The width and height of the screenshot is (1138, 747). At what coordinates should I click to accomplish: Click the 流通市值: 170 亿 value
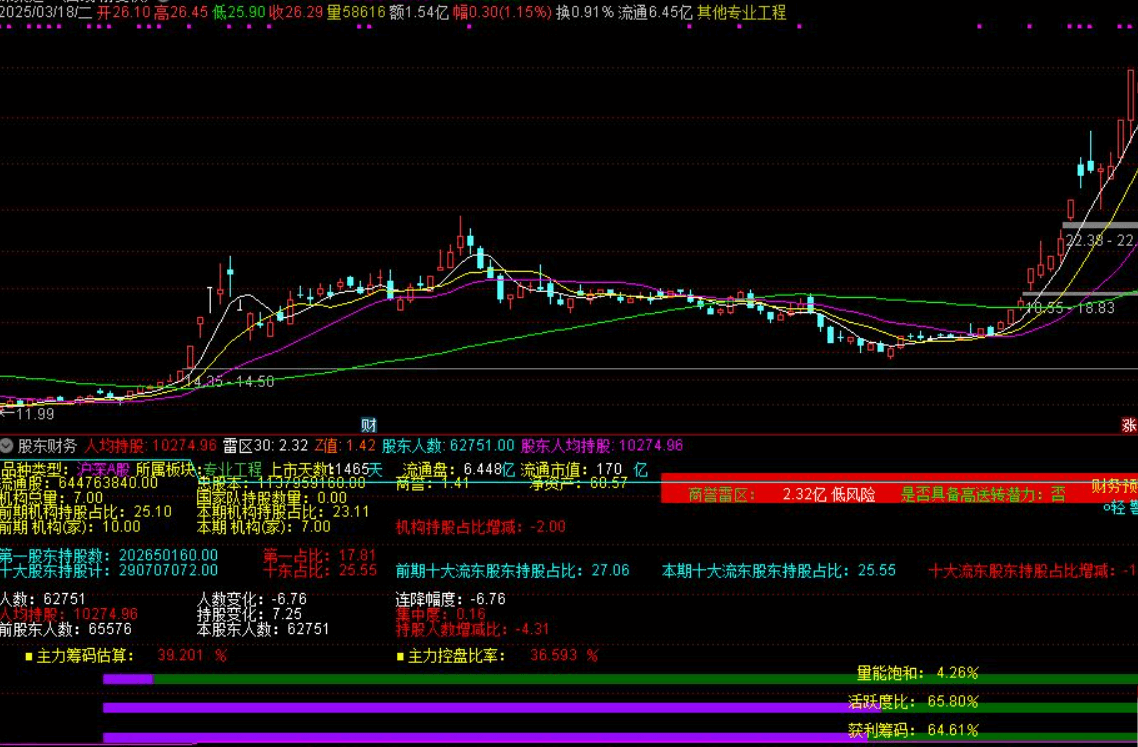click(x=583, y=469)
